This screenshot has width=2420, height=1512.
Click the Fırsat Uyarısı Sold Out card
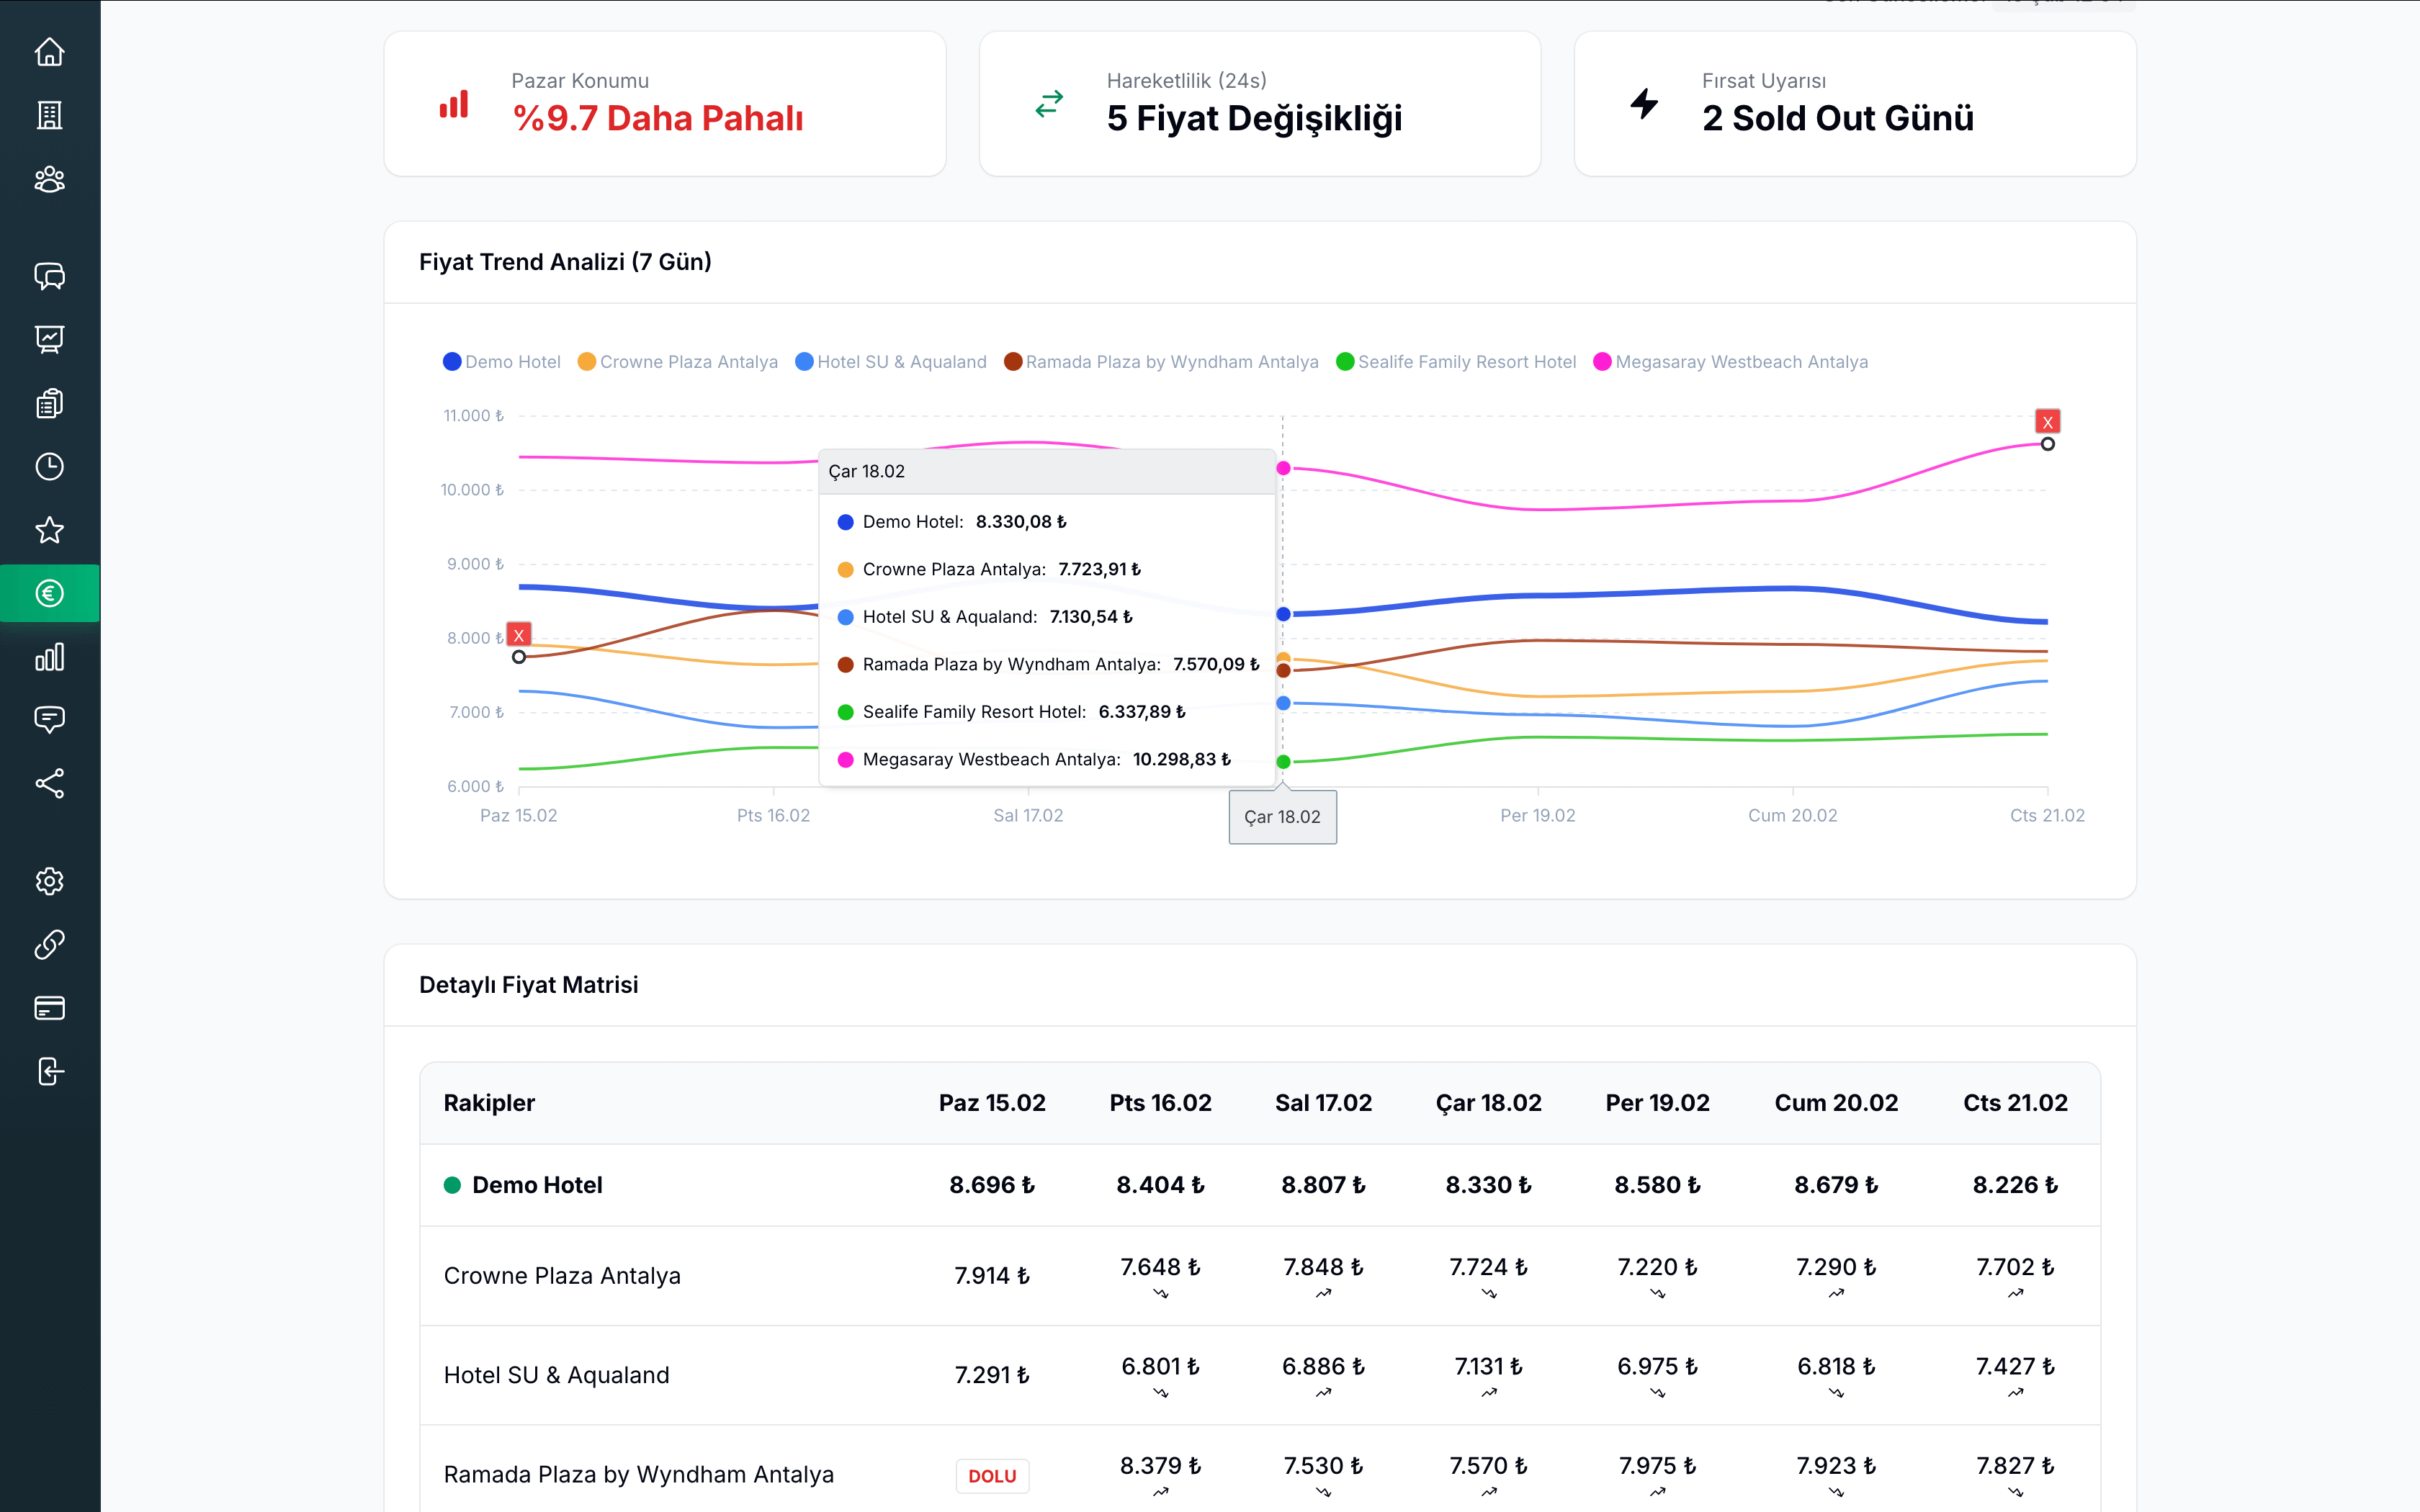pyautogui.click(x=1855, y=104)
